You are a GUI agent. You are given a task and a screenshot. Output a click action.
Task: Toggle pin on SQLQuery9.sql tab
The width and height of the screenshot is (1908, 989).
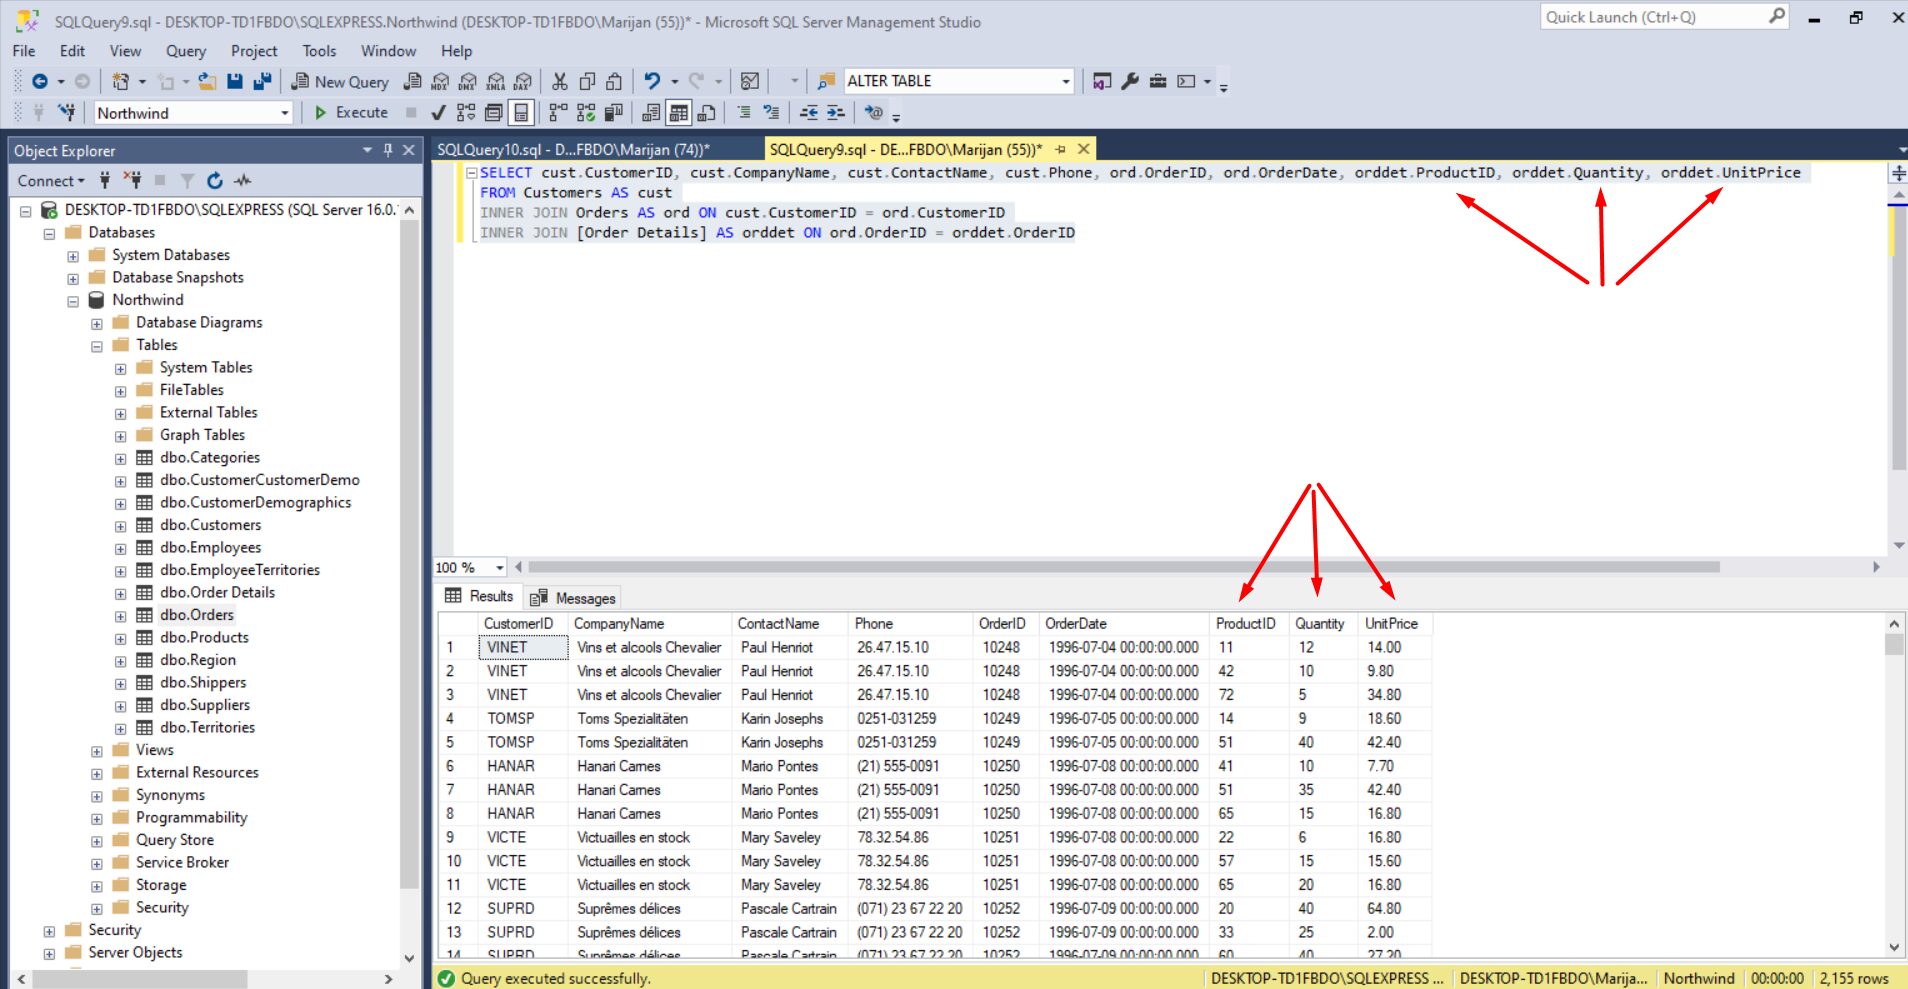click(1060, 150)
